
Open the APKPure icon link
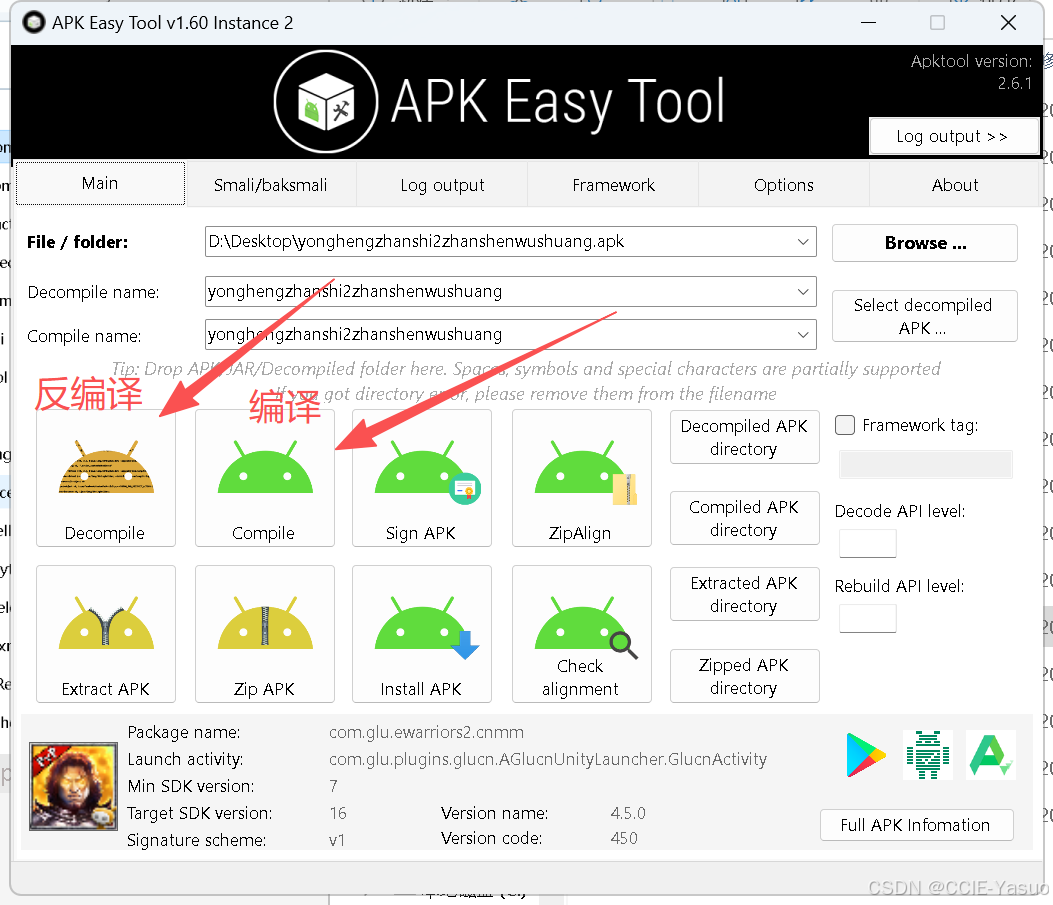(x=991, y=755)
